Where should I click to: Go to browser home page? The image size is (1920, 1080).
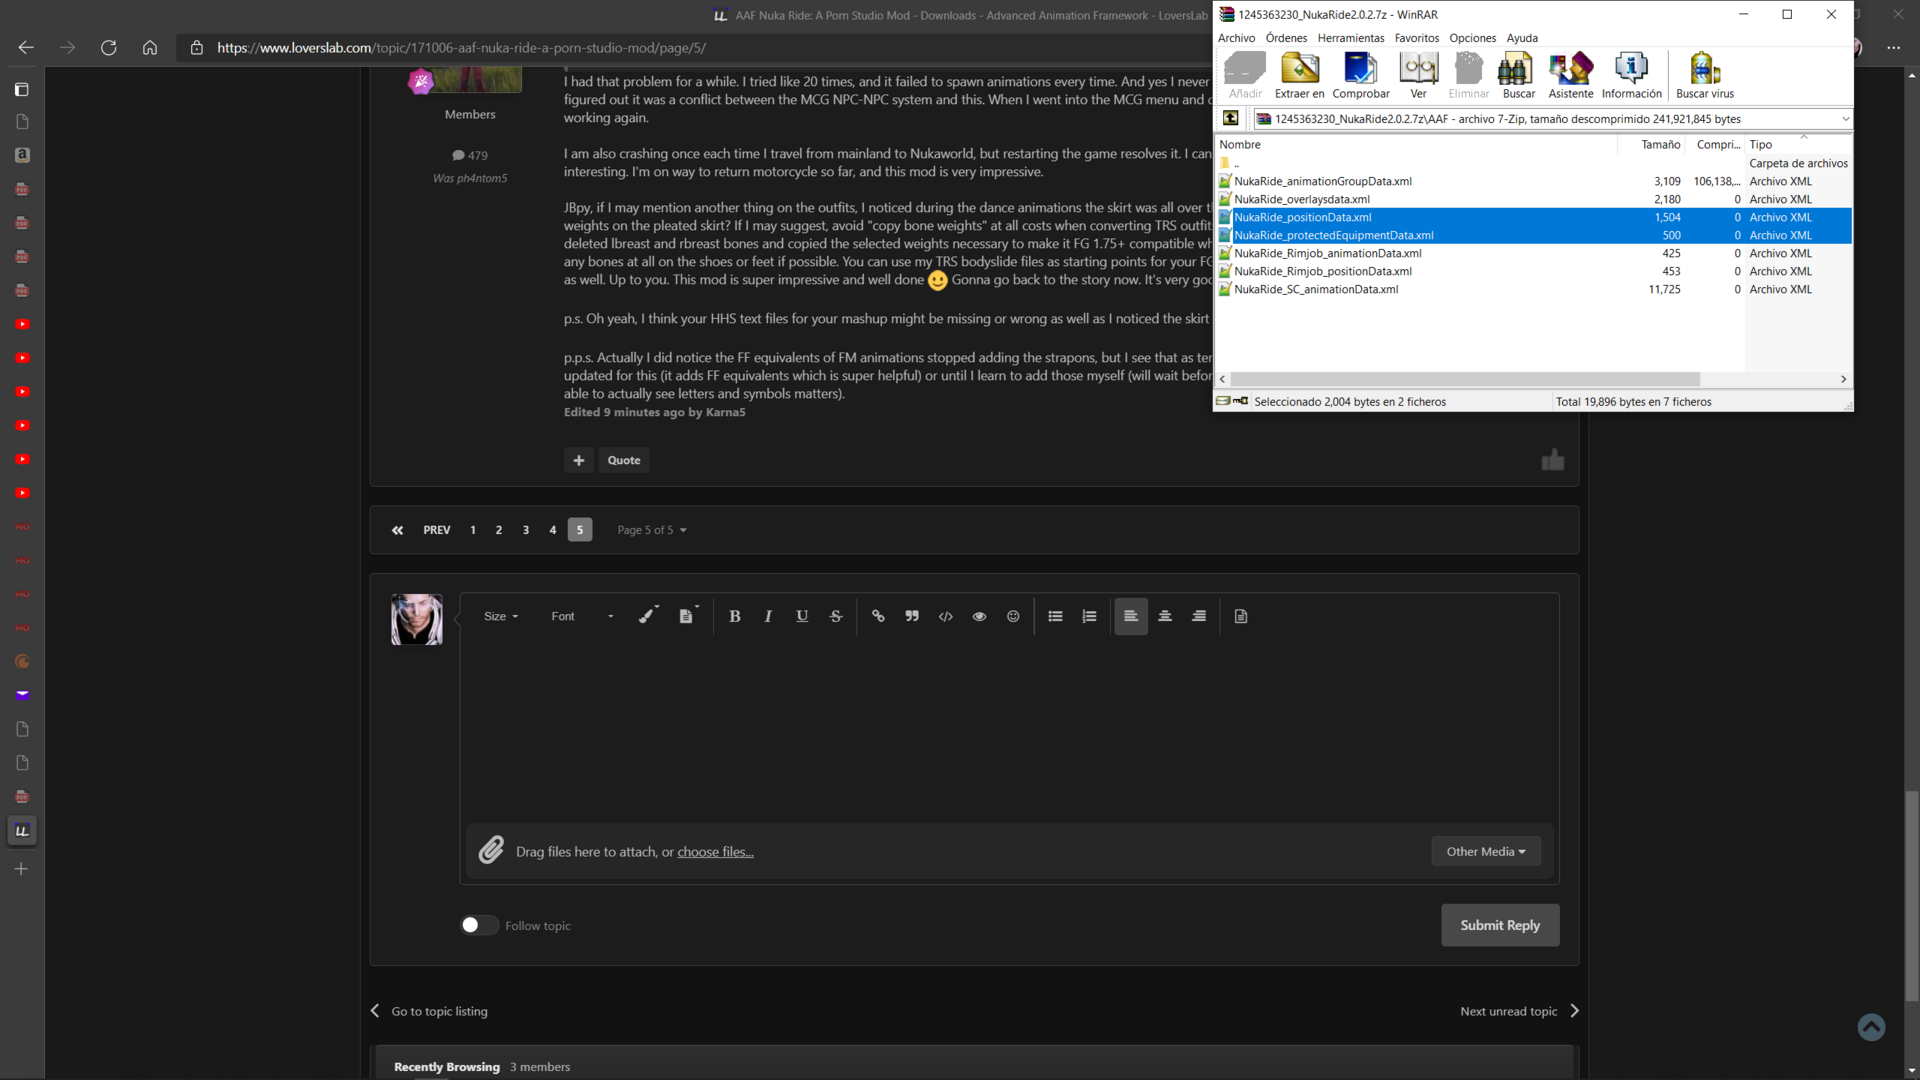click(x=150, y=48)
